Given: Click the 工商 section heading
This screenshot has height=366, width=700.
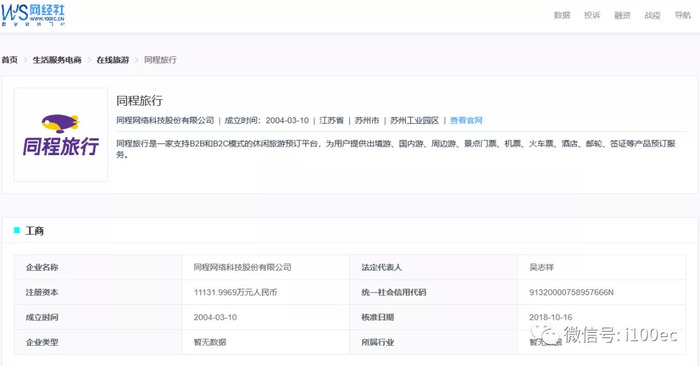Looking at the screenshot, I should pyautogui.click(x=34, y=231).
